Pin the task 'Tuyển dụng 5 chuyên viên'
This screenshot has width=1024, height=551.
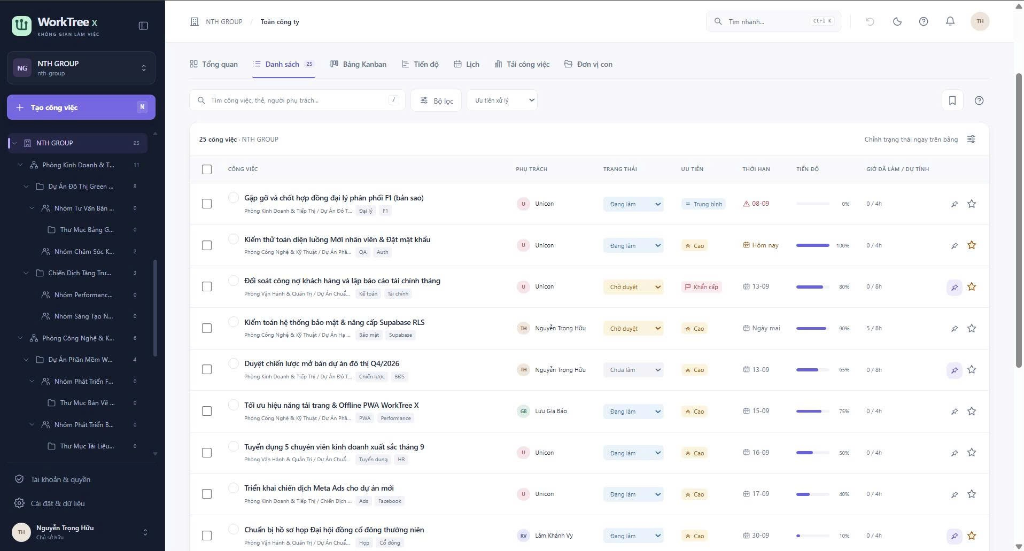click(x=954, y=452)
